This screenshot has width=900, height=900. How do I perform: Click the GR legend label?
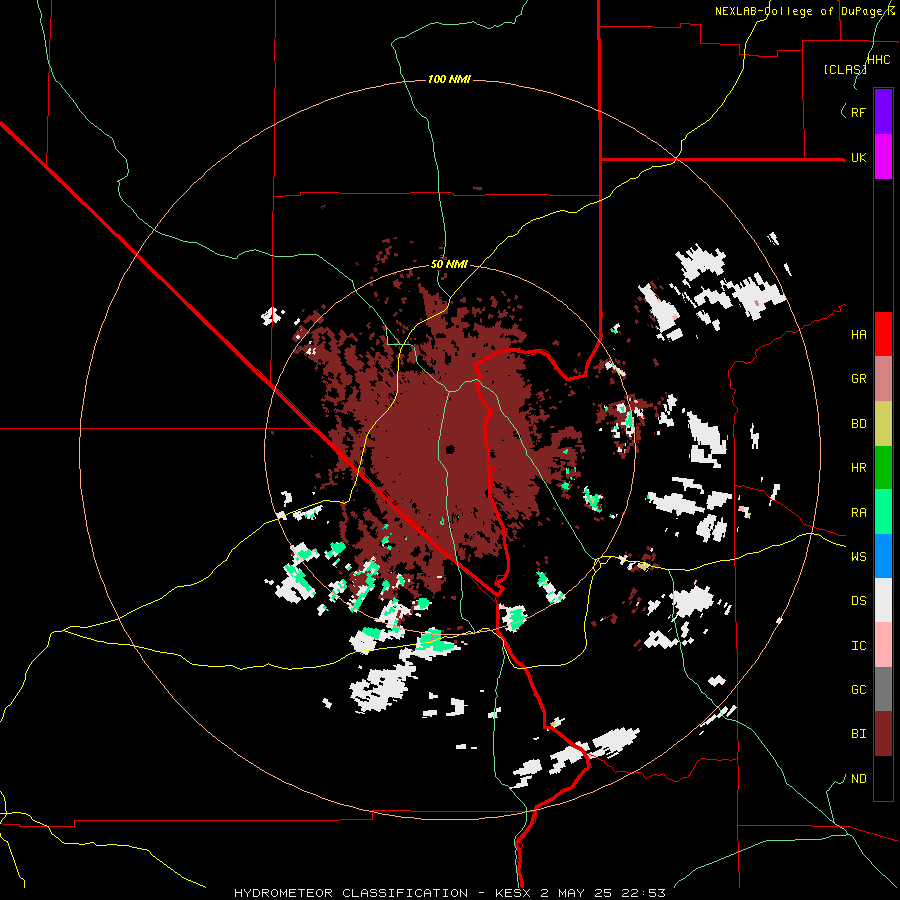click(859, 379)
